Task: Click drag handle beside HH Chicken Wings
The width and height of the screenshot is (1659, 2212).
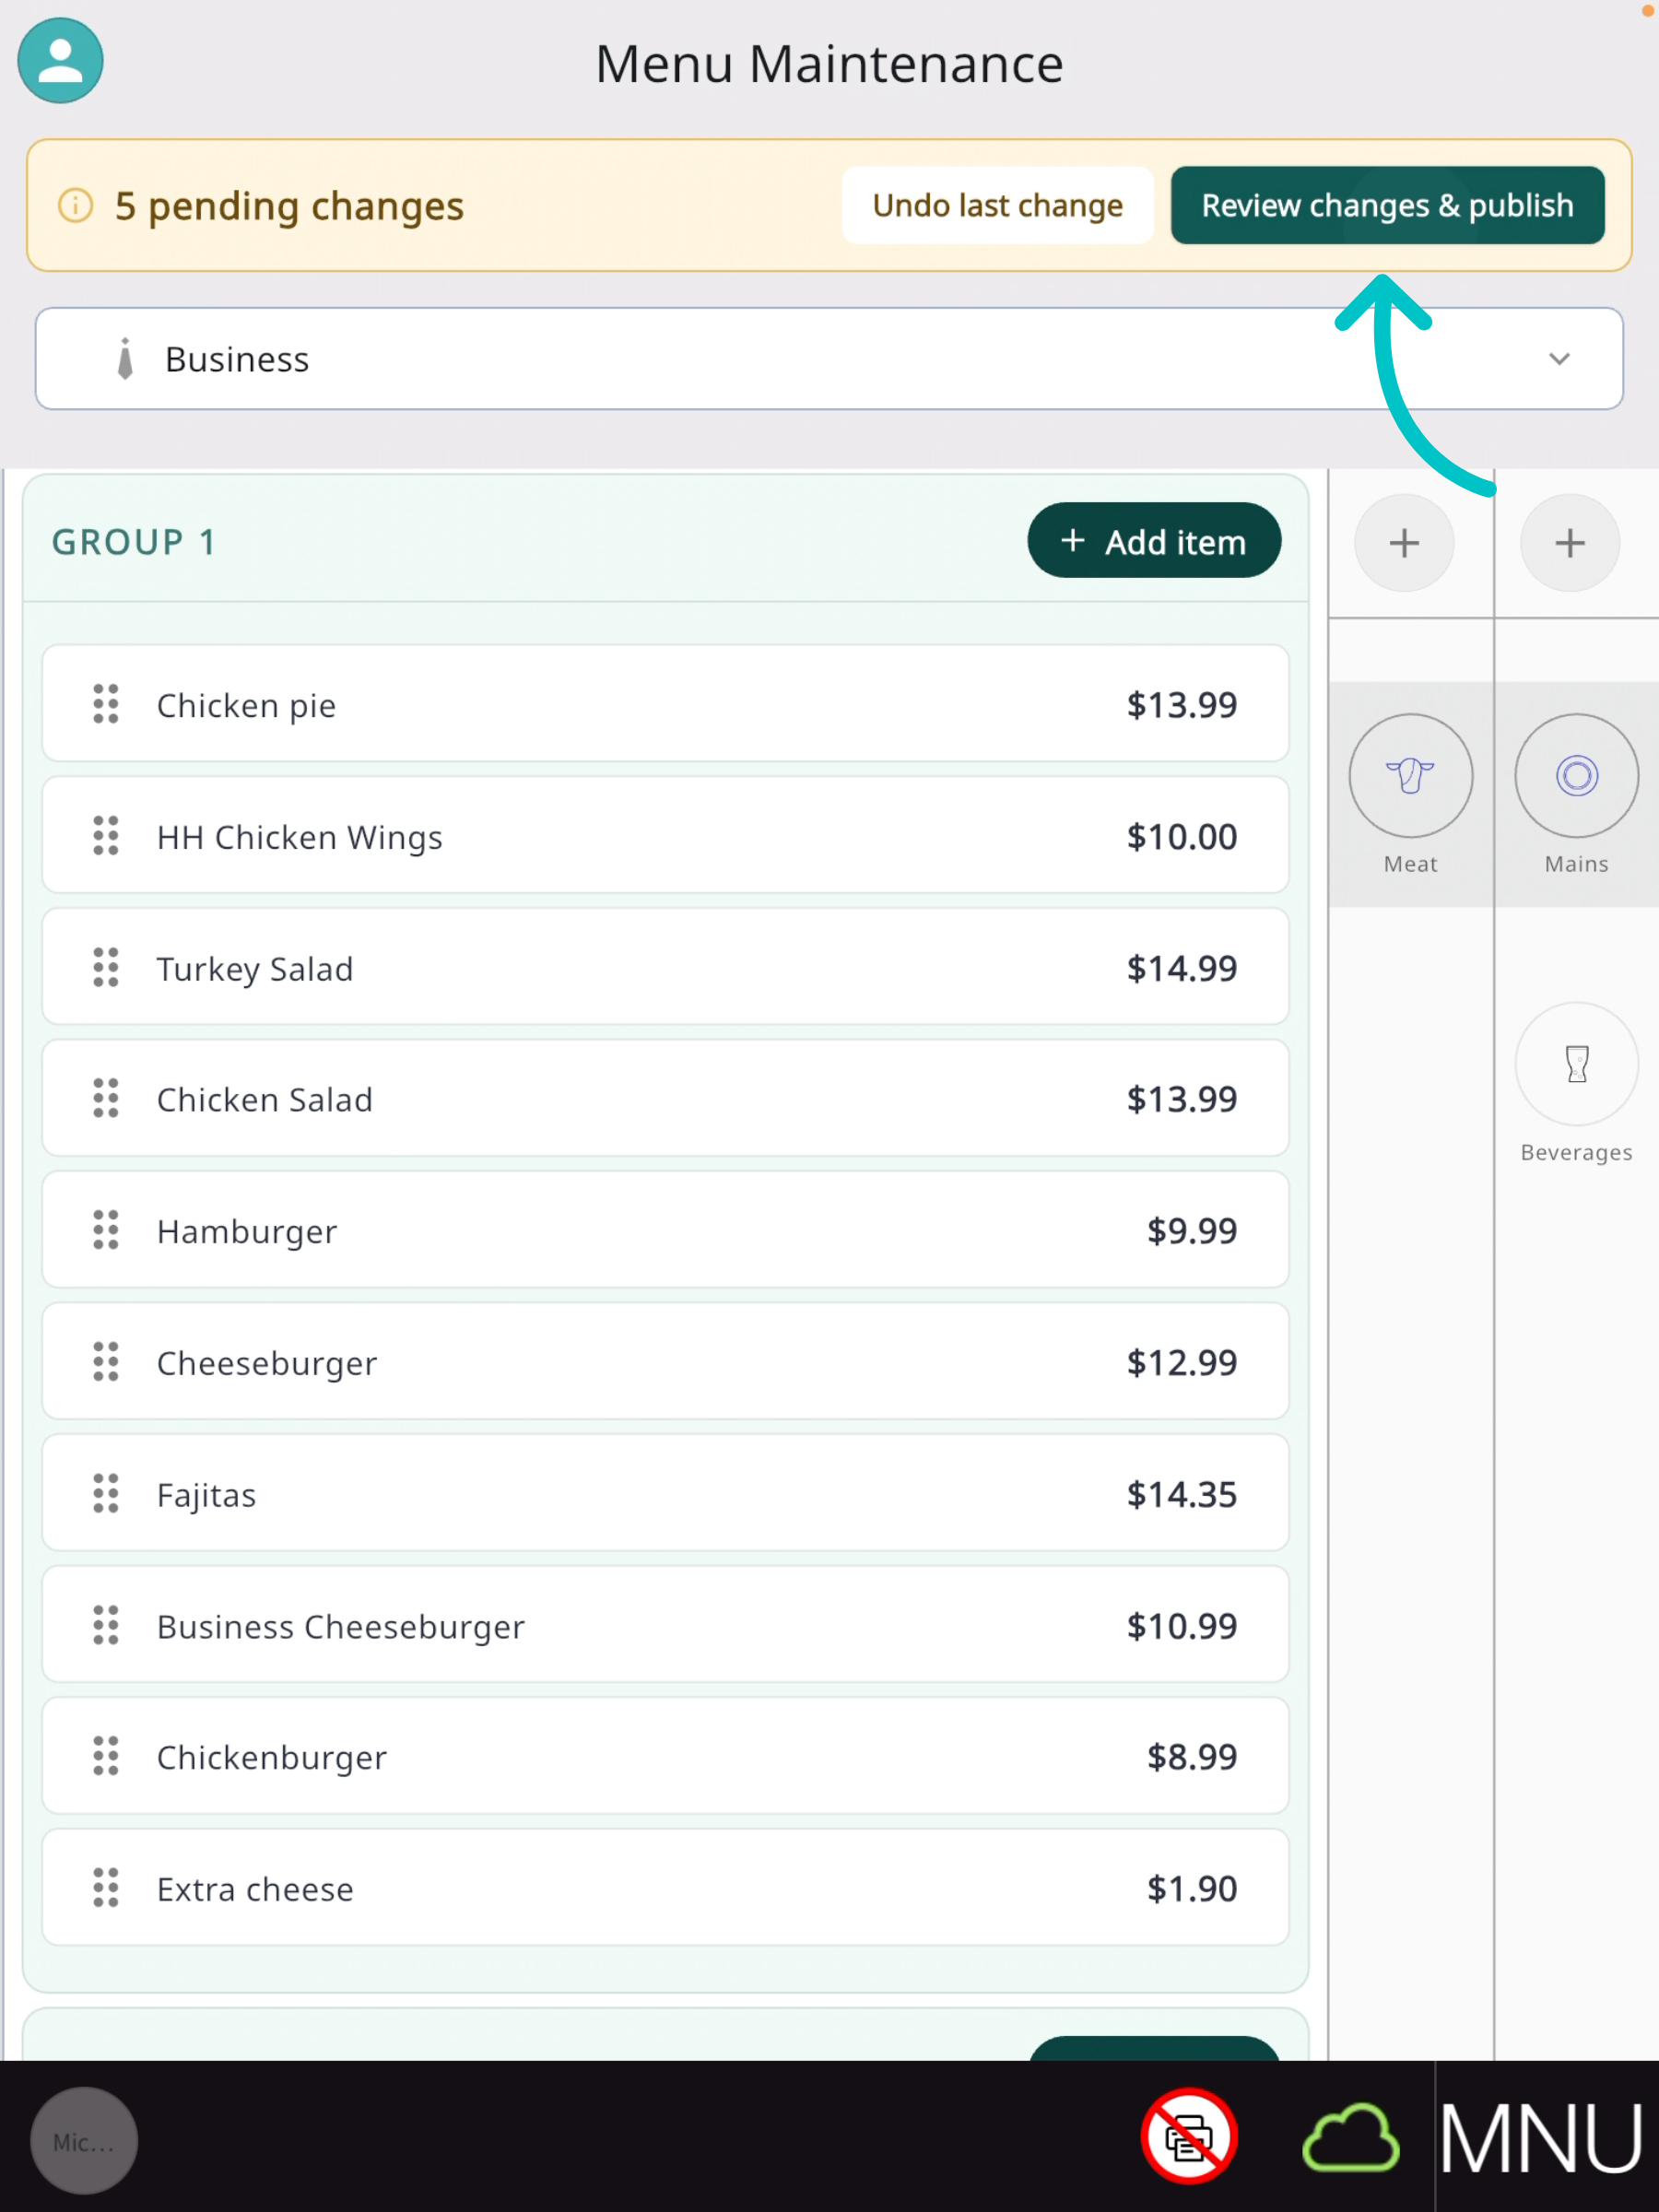Action: click(106, 836)
